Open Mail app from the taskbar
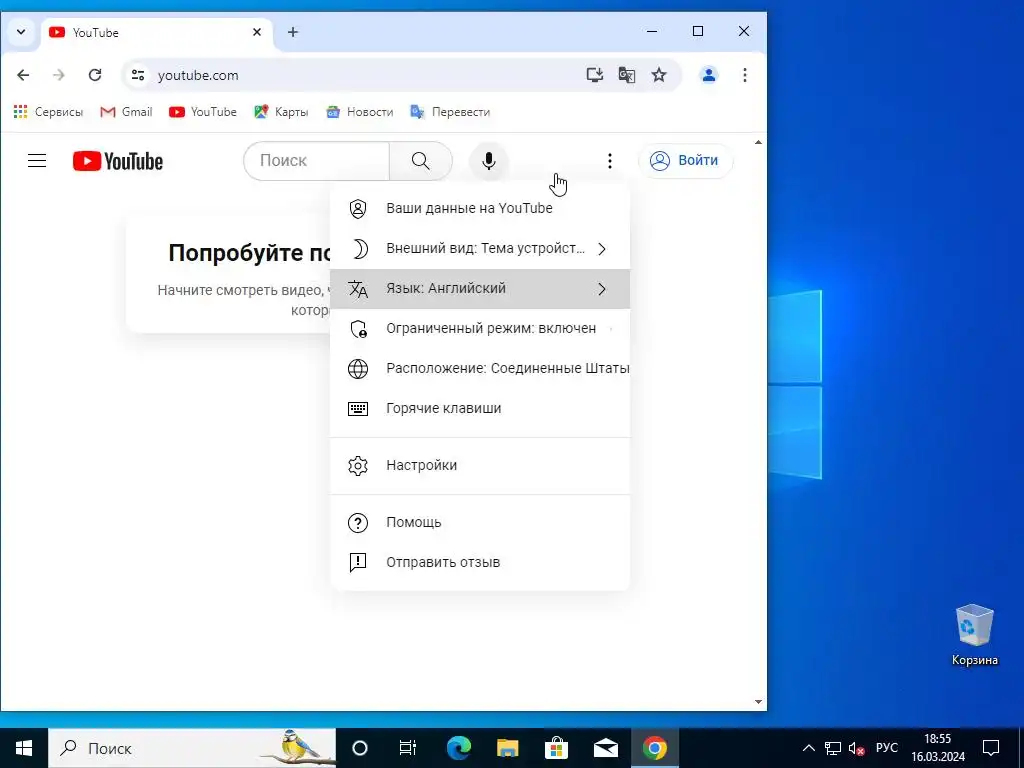 [606, 748]
